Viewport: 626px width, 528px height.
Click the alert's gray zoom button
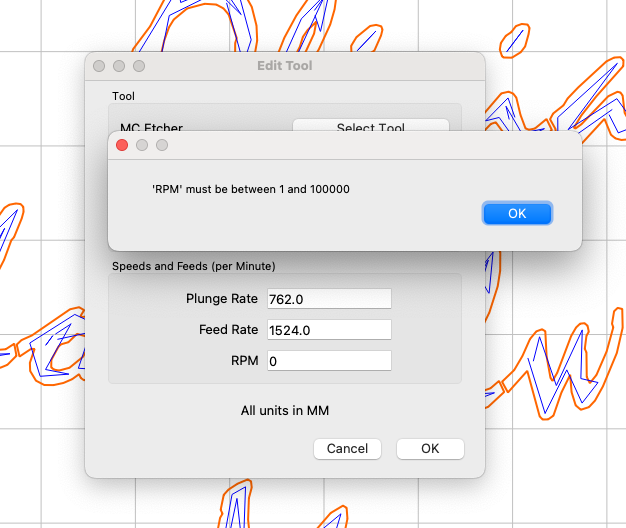[162, 145]
